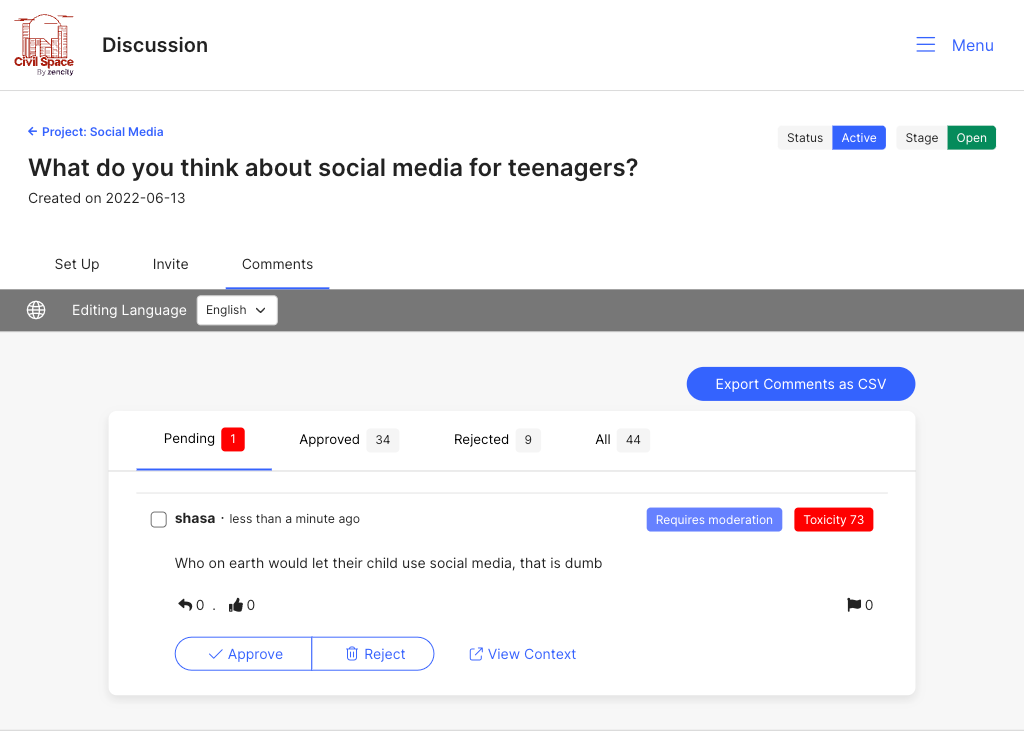Click the 'less than a minute ago' timestamp
Viewport: 1024px width, 738px height.
pyautogui.click(x=295, y=519)
